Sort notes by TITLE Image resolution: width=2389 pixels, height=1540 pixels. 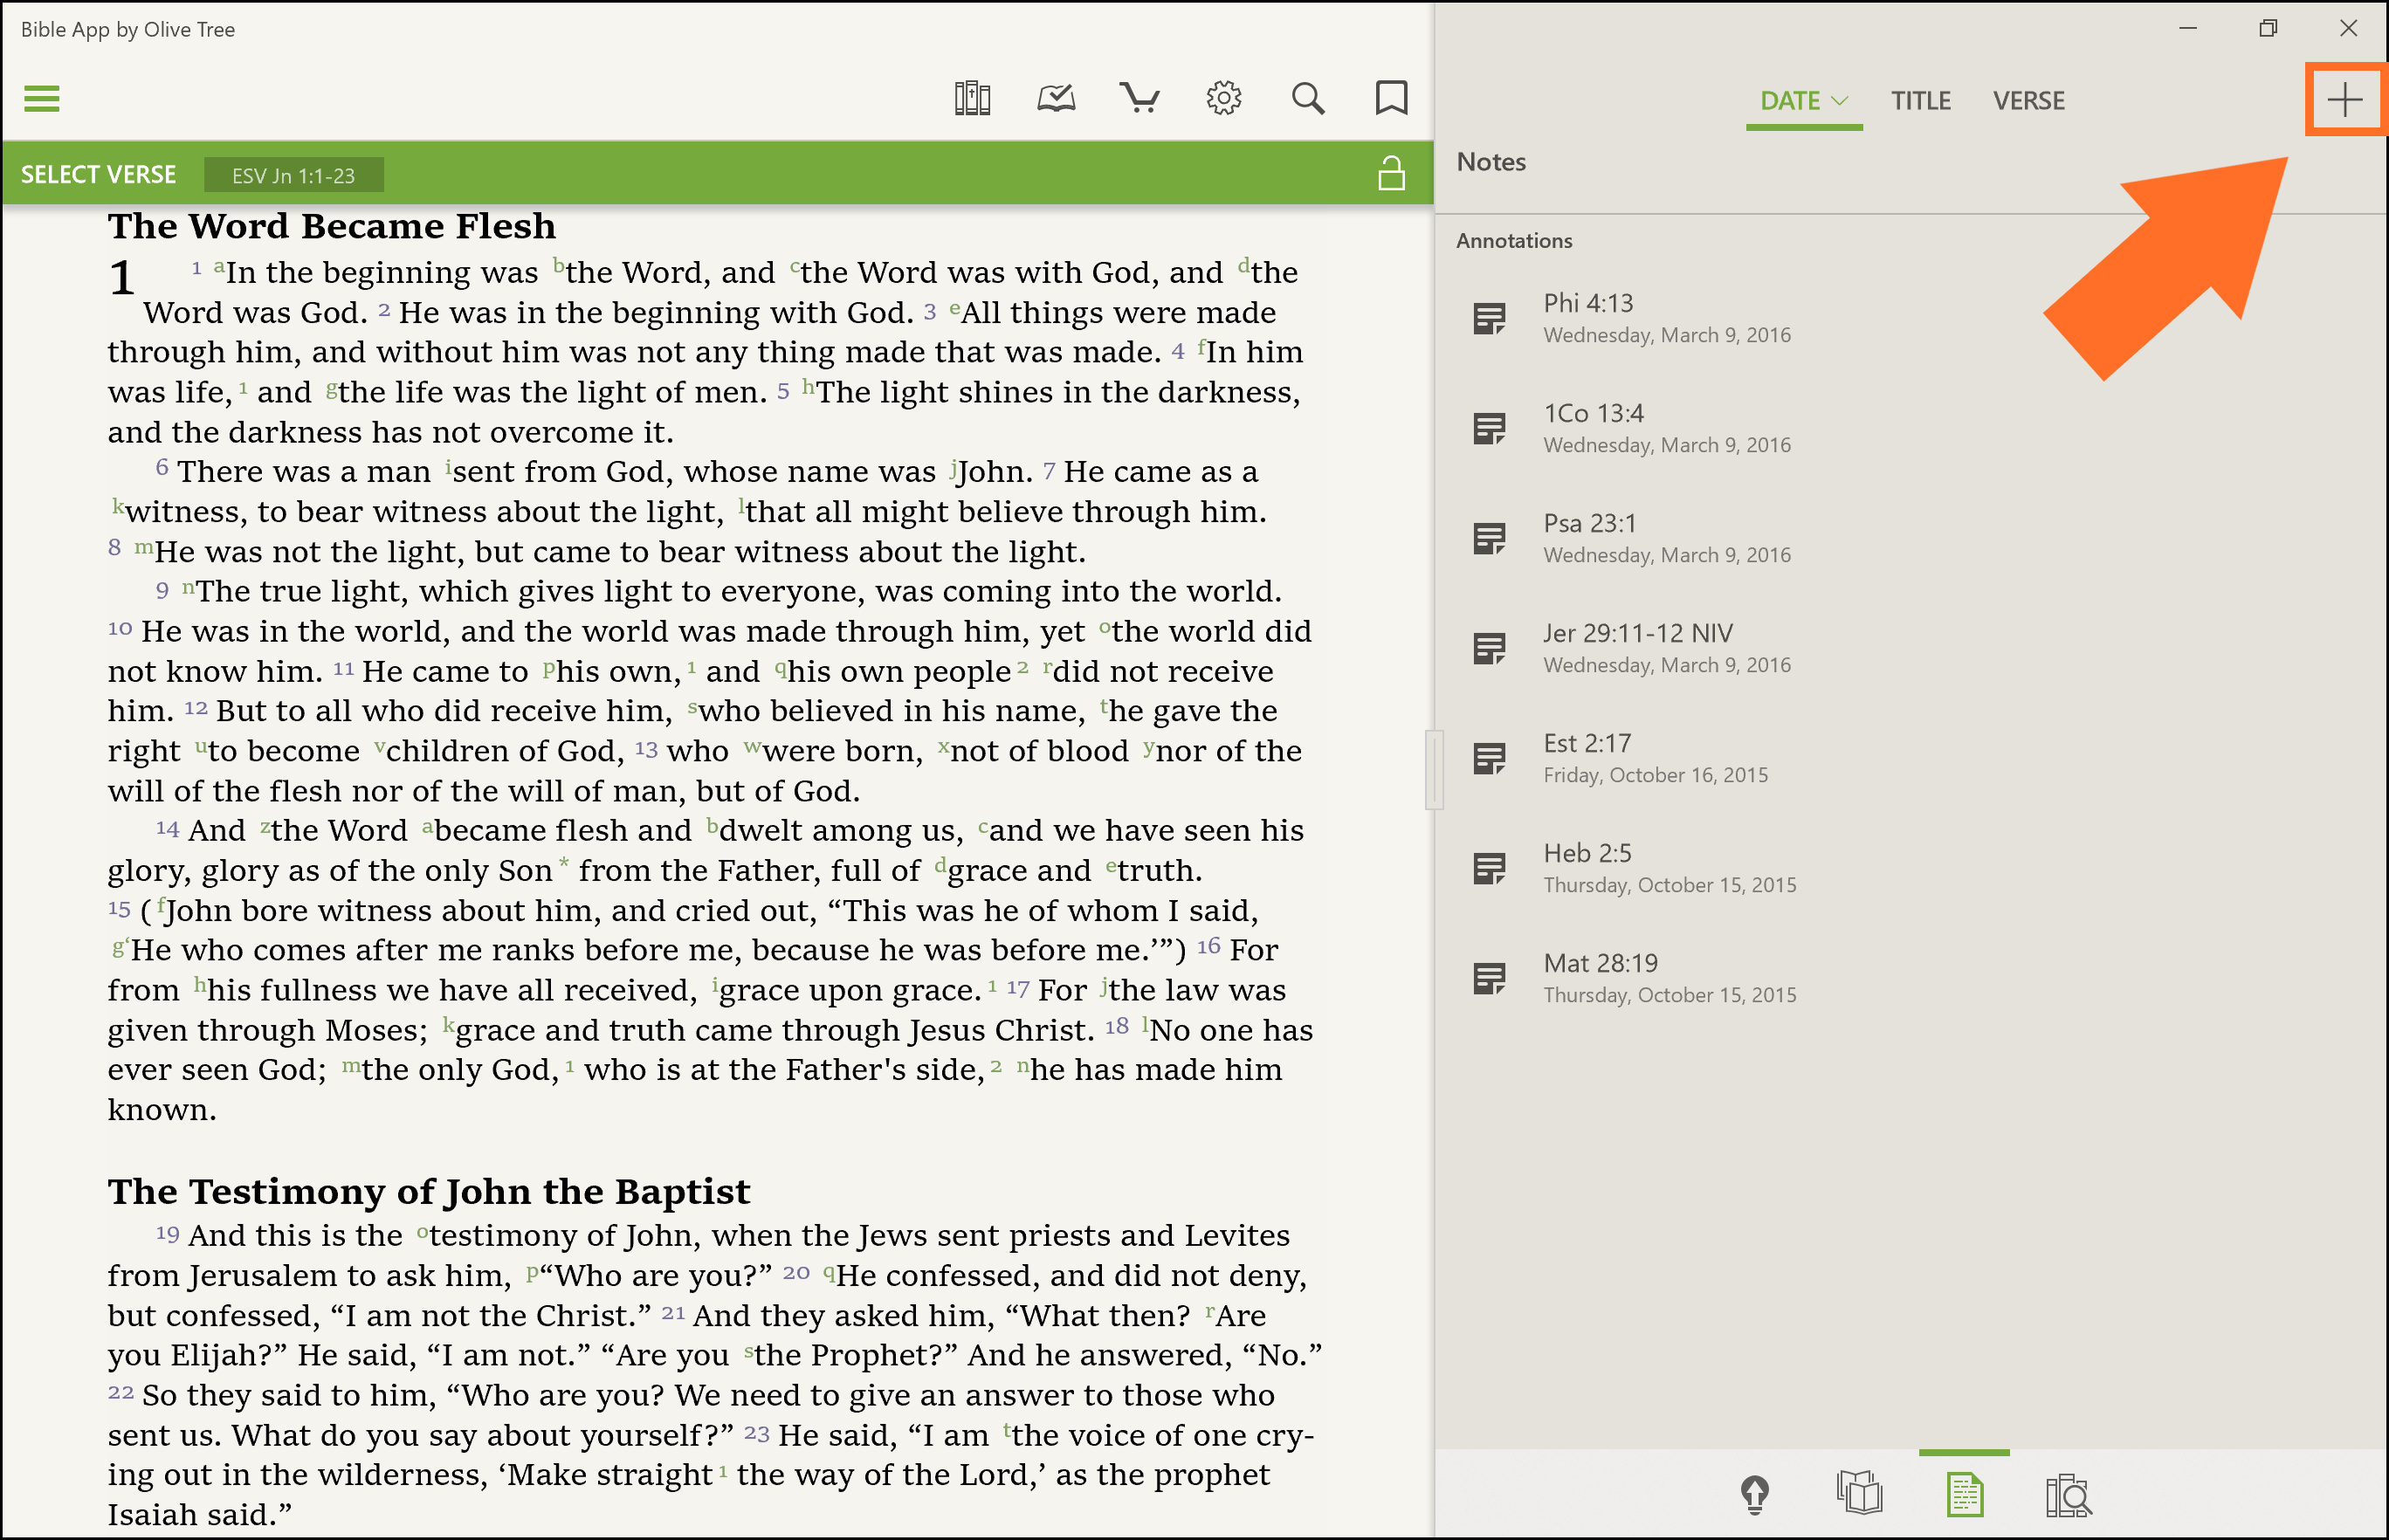pyautogui.click(x=1920, y=101)
